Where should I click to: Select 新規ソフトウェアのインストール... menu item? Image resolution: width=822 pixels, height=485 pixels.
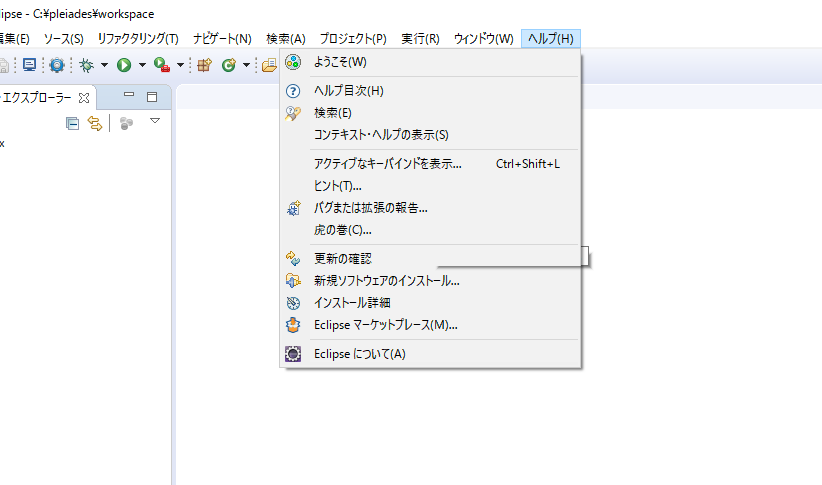click(386, 280)
